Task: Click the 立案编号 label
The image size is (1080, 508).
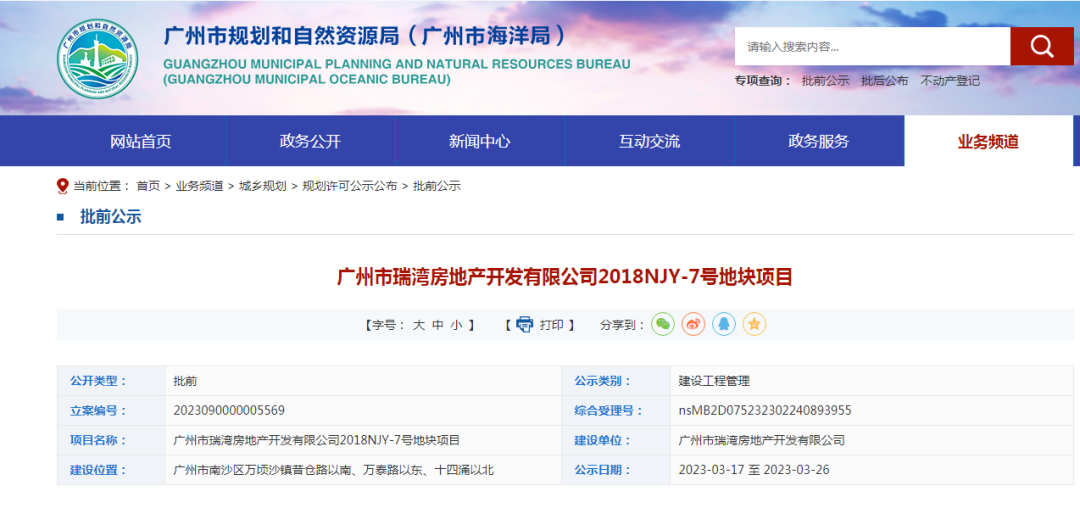Action: (x=98, y=411)
